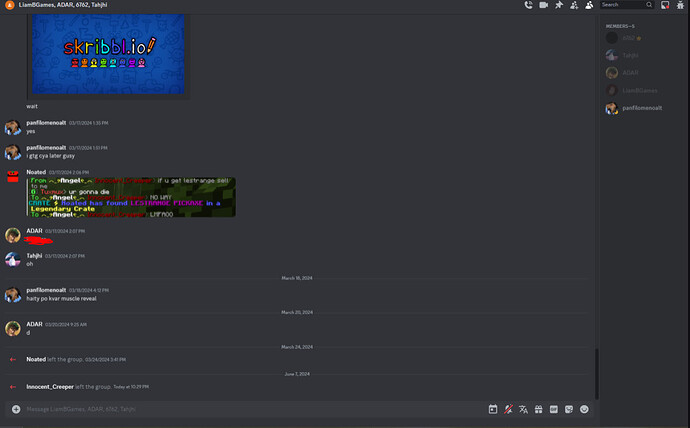Add friends to the group DM
The image size is (690, 428).
(x=574, y=5)
